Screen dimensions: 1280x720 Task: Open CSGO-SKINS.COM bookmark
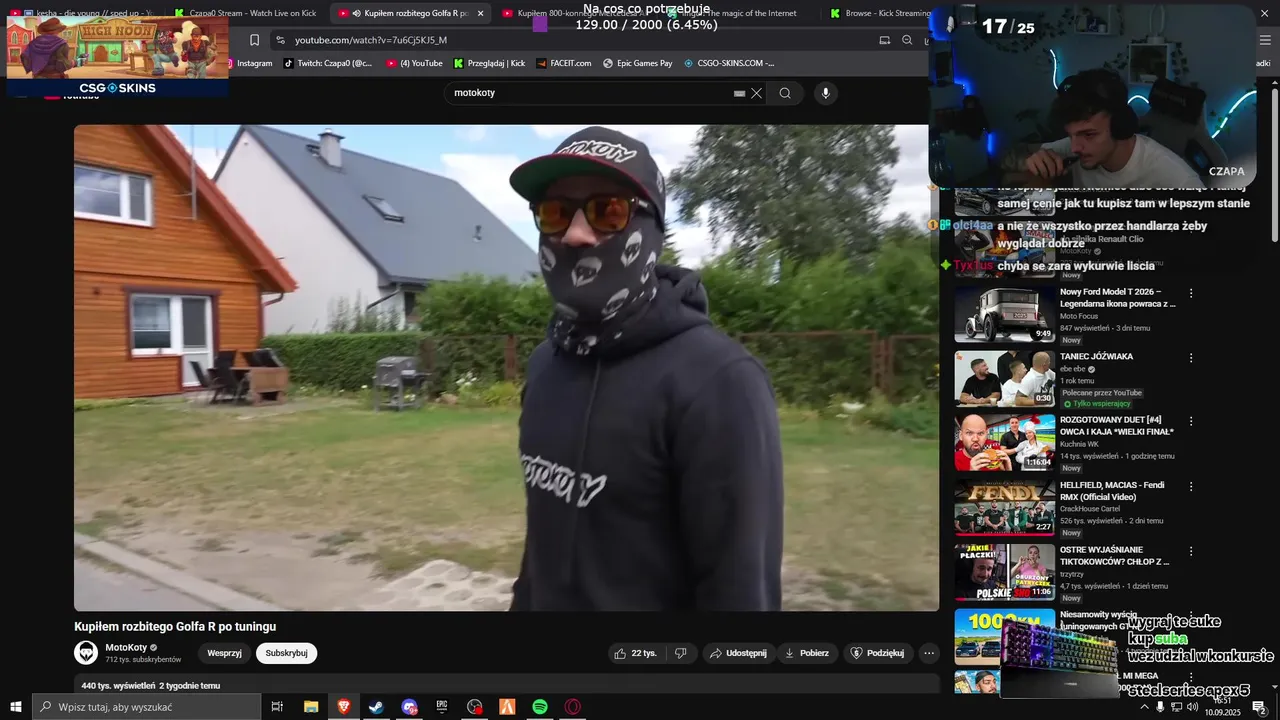[729, 63]
